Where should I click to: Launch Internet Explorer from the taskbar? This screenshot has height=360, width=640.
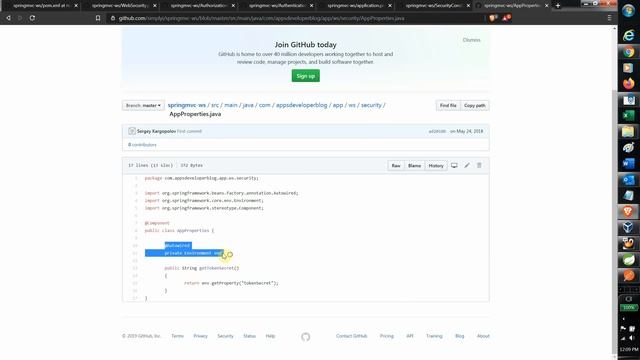(629, 36)
